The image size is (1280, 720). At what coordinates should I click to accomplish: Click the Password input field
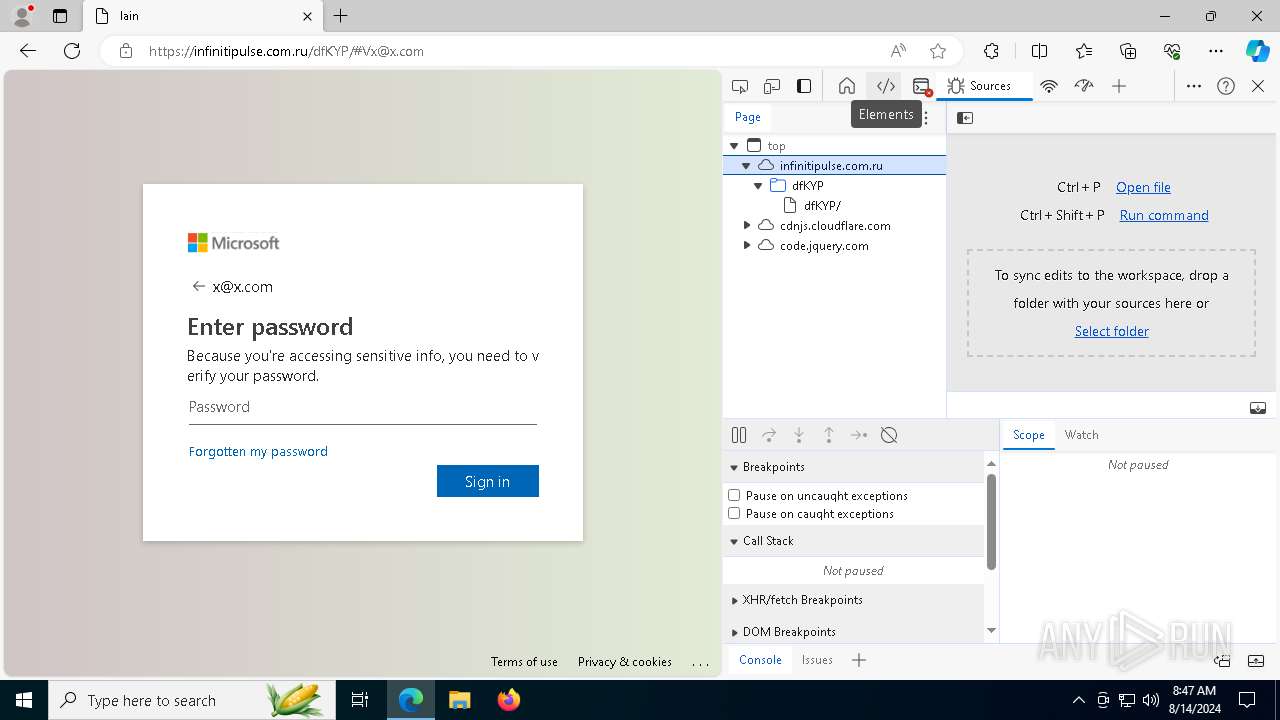(363, 407)
